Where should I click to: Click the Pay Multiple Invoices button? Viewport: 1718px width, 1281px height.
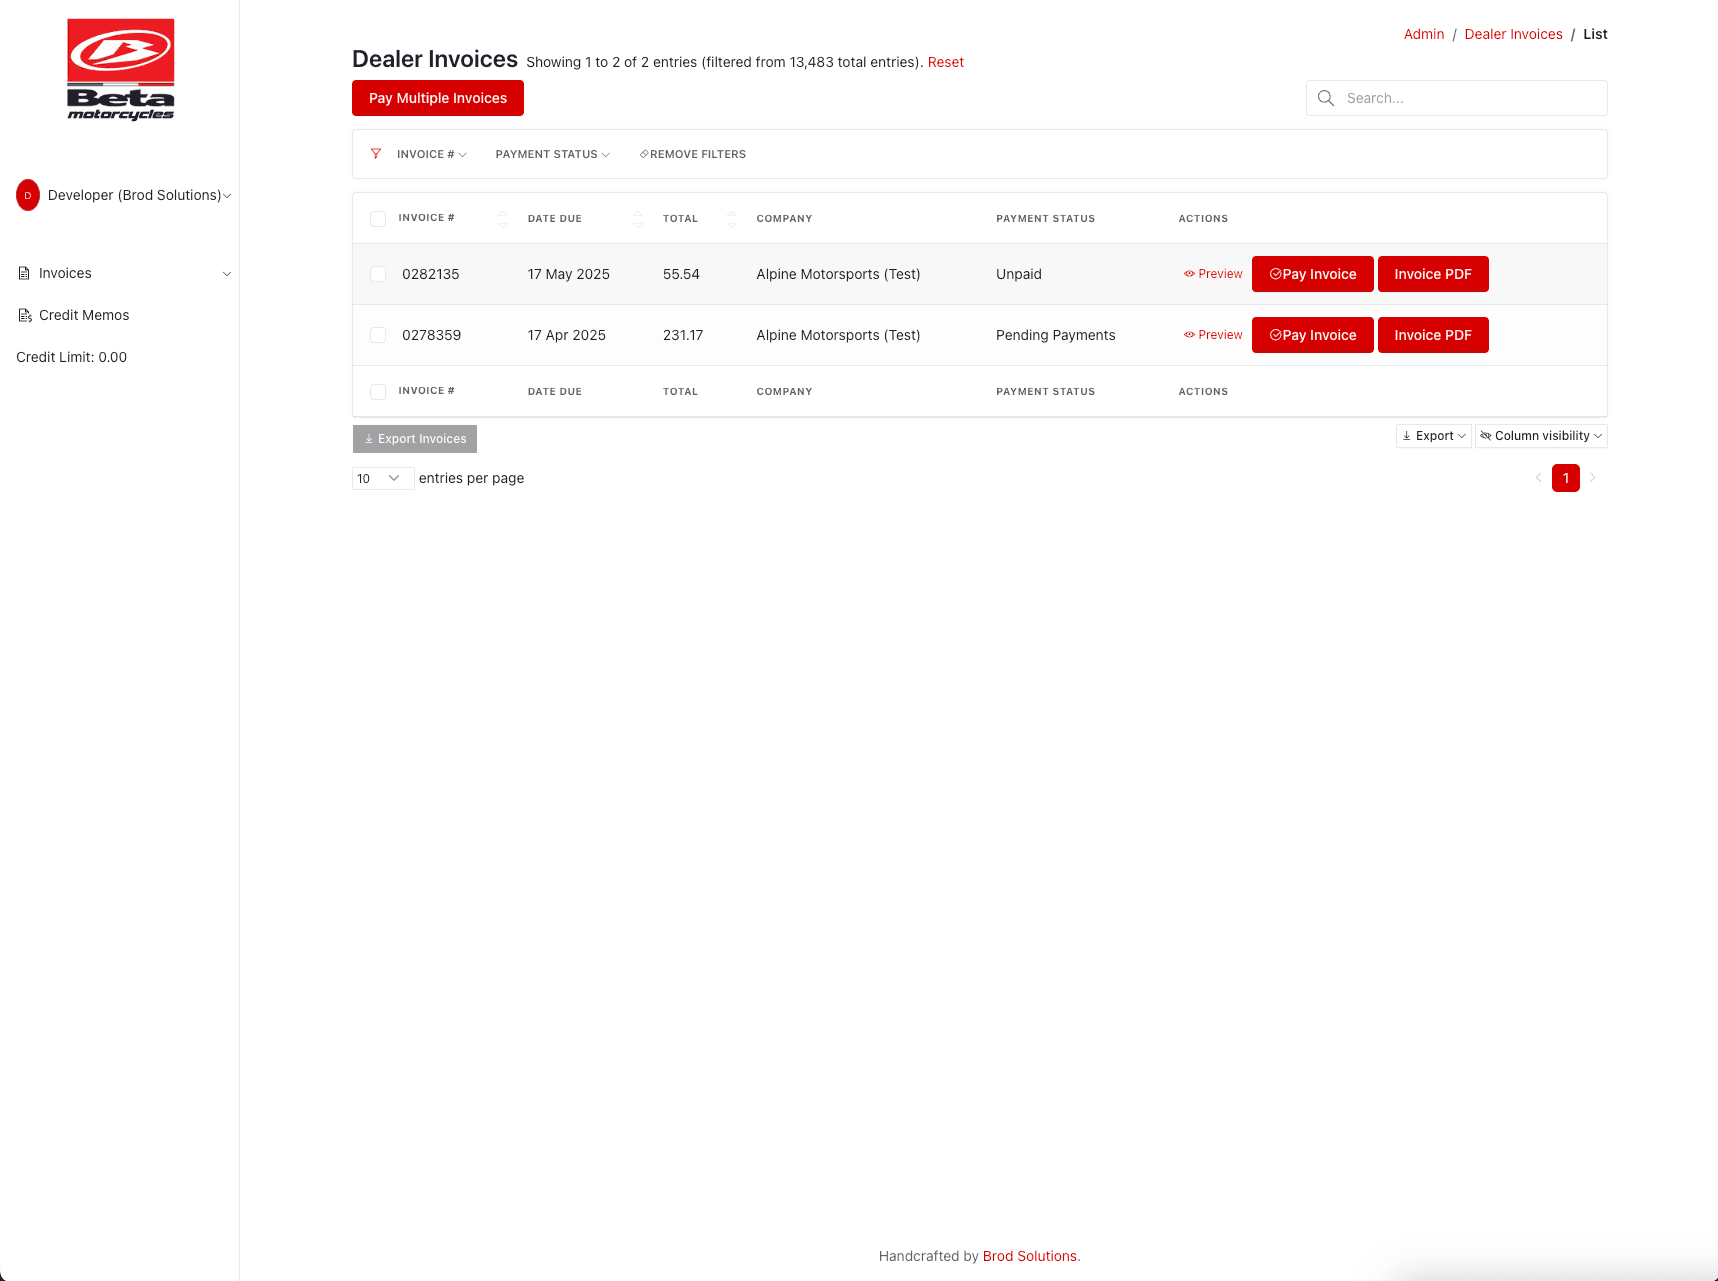(437, 98)
